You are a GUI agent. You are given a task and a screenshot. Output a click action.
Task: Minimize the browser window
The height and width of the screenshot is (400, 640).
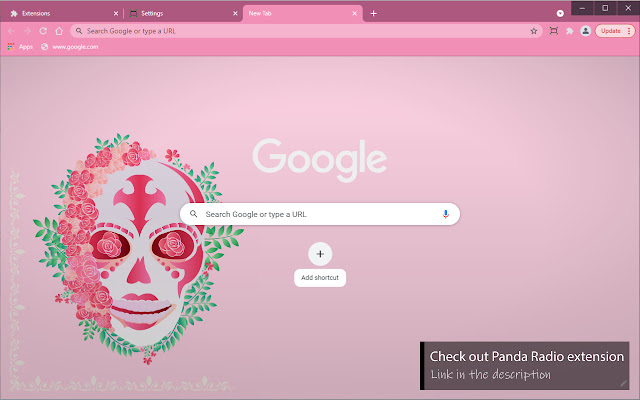pos(582,8)
